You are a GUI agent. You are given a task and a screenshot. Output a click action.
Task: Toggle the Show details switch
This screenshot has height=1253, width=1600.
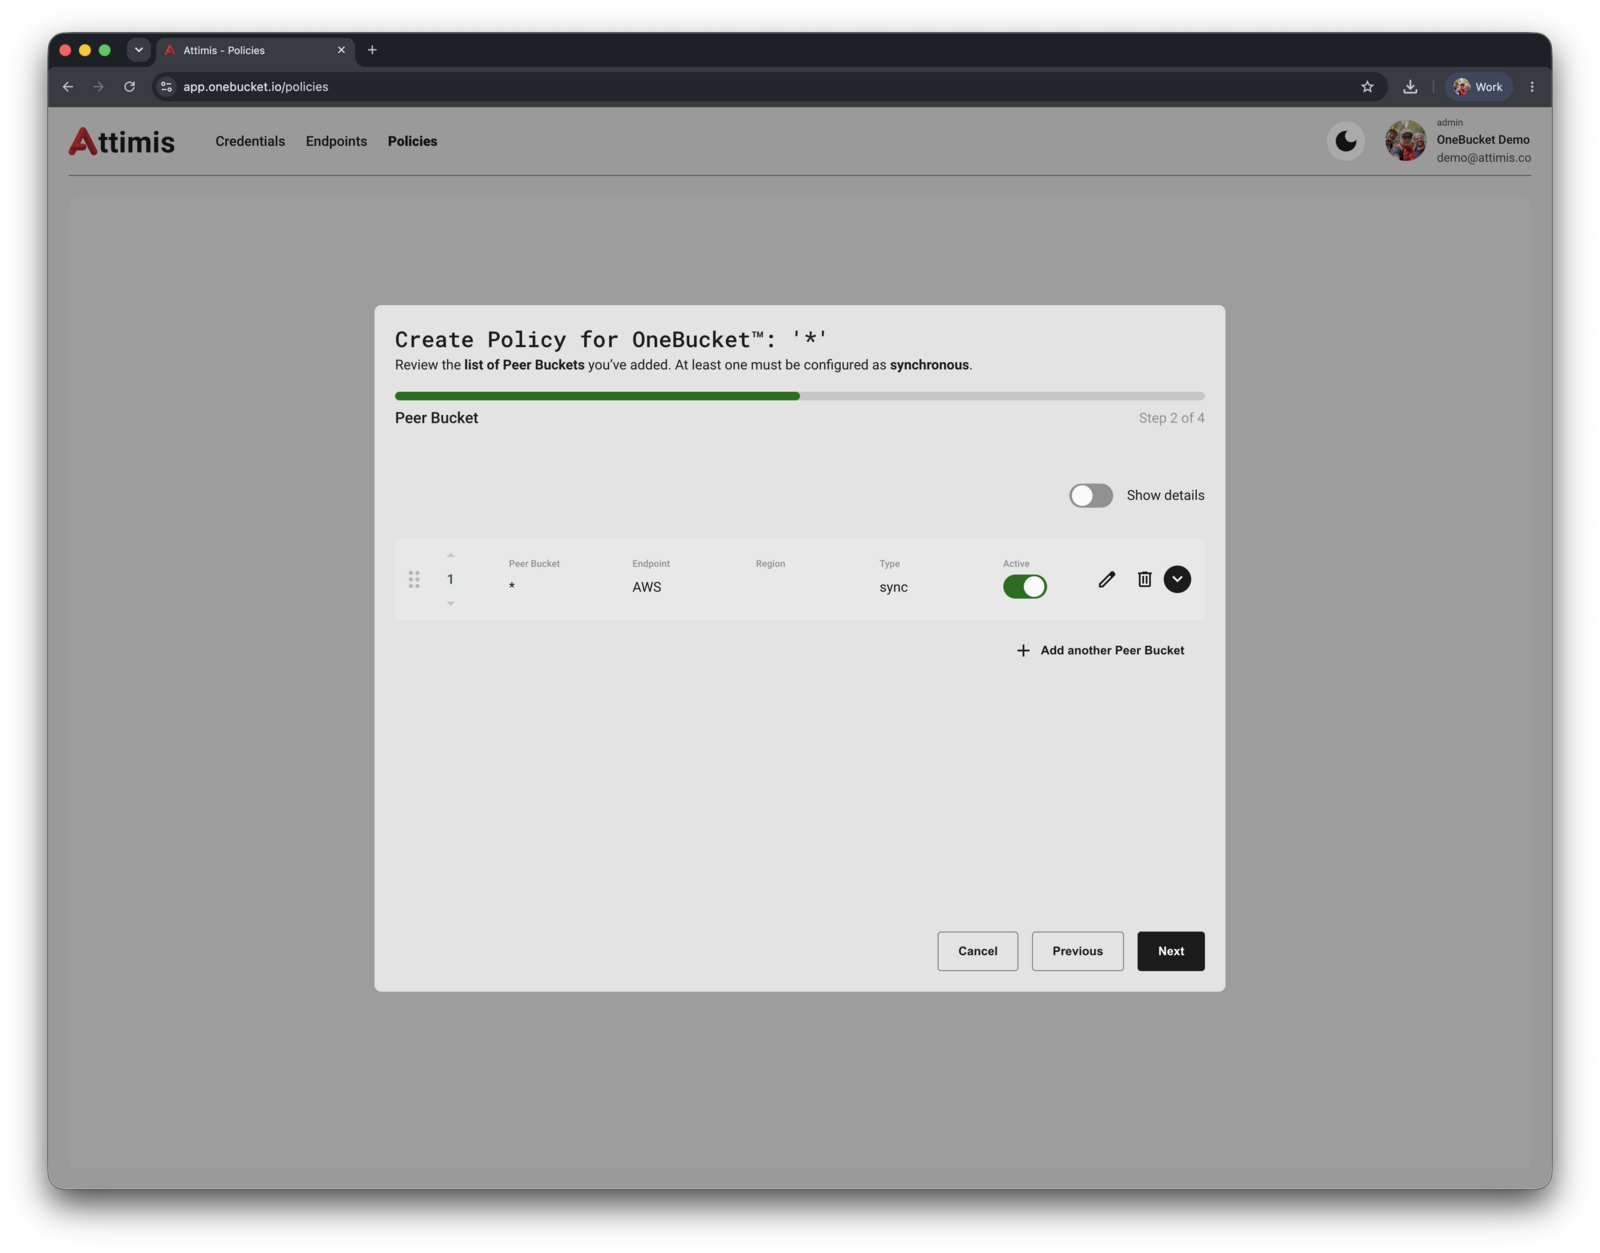click(1090, 495)
